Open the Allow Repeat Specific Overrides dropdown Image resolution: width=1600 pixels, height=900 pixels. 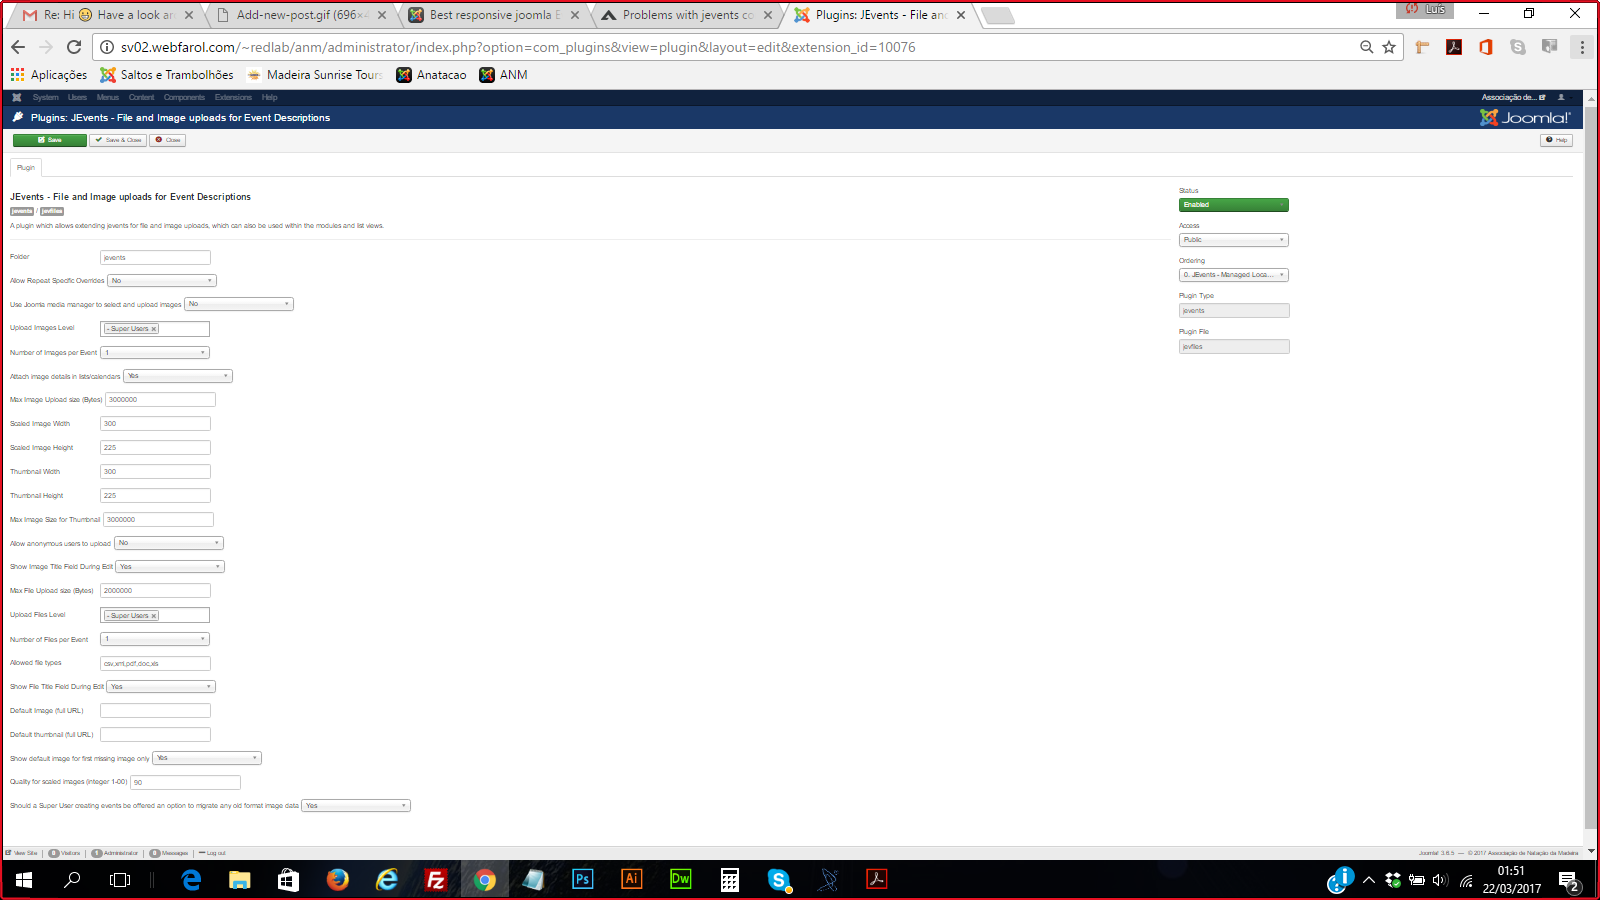[162, 281]
